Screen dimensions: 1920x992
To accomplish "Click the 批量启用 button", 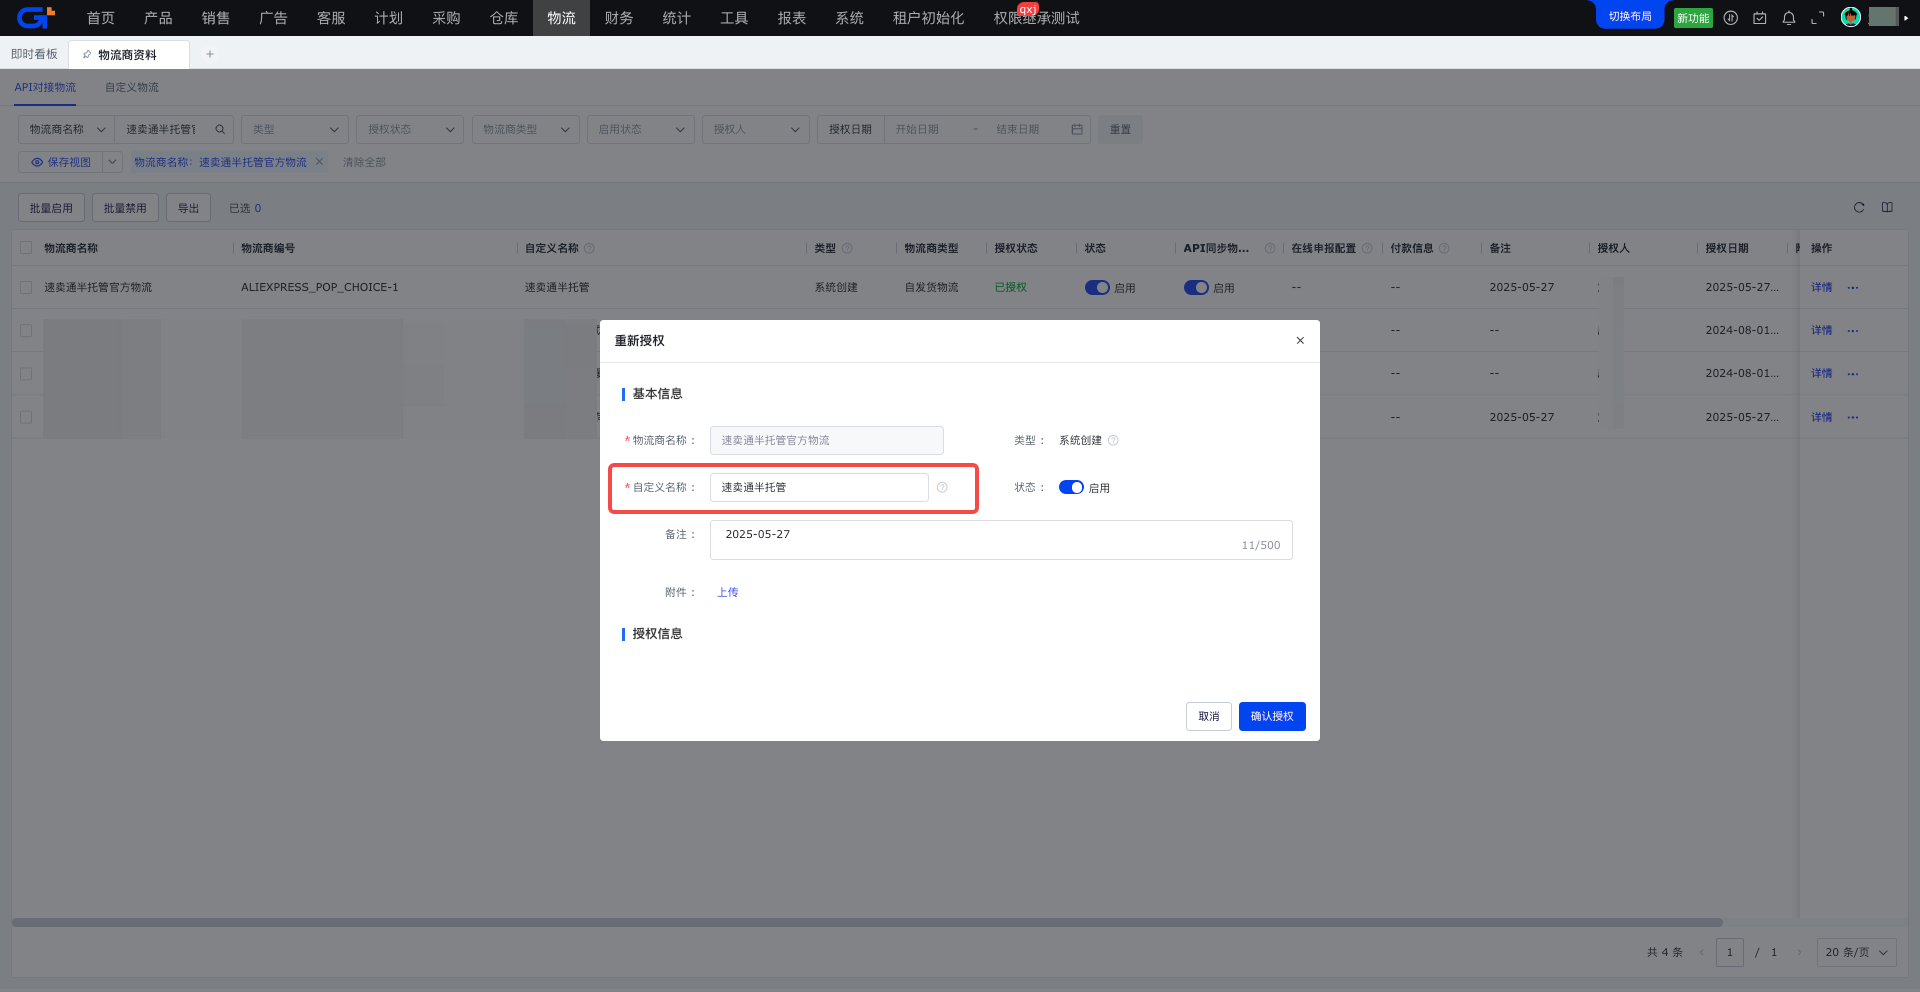I will [51, 208].
